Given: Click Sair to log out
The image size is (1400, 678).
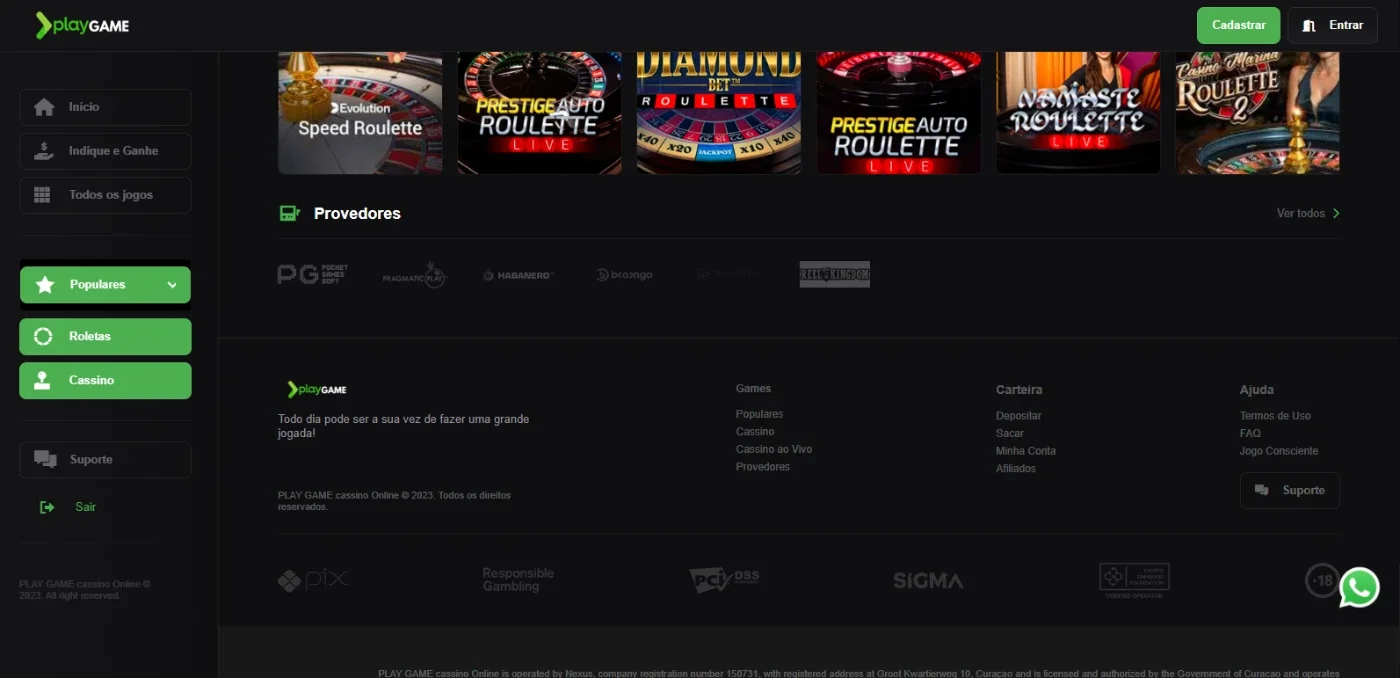Looking at the screenshot, I should [x=68, y=507].
